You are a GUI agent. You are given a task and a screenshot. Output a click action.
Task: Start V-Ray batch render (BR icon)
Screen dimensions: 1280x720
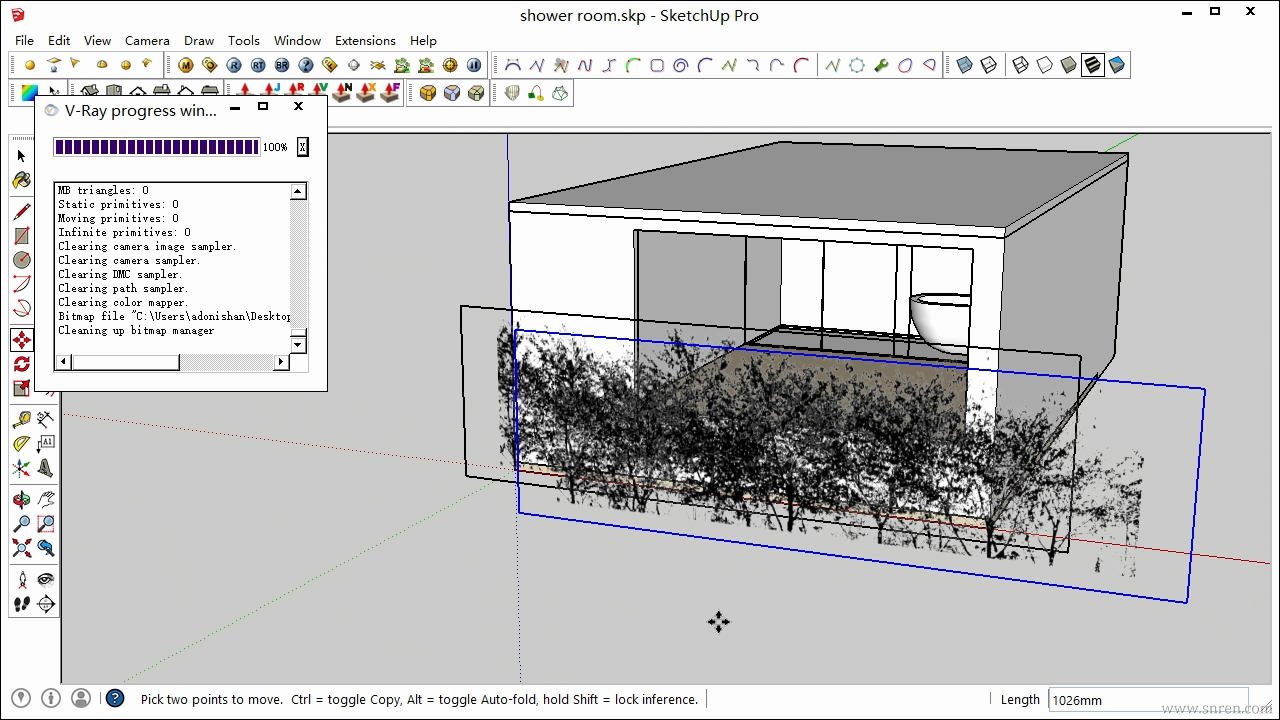pyautogui.click(x=282, y=65)
